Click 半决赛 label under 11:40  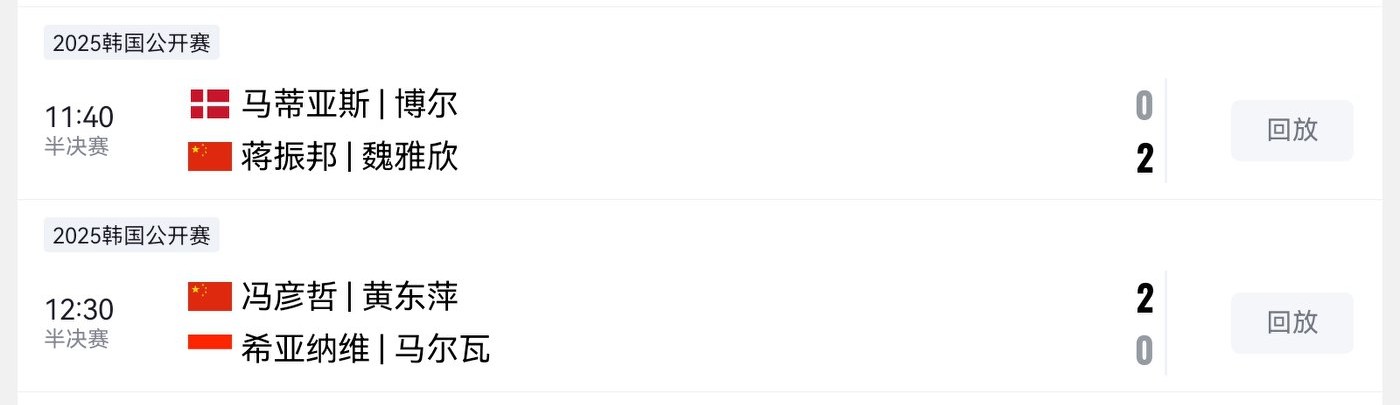coord(76,146)
